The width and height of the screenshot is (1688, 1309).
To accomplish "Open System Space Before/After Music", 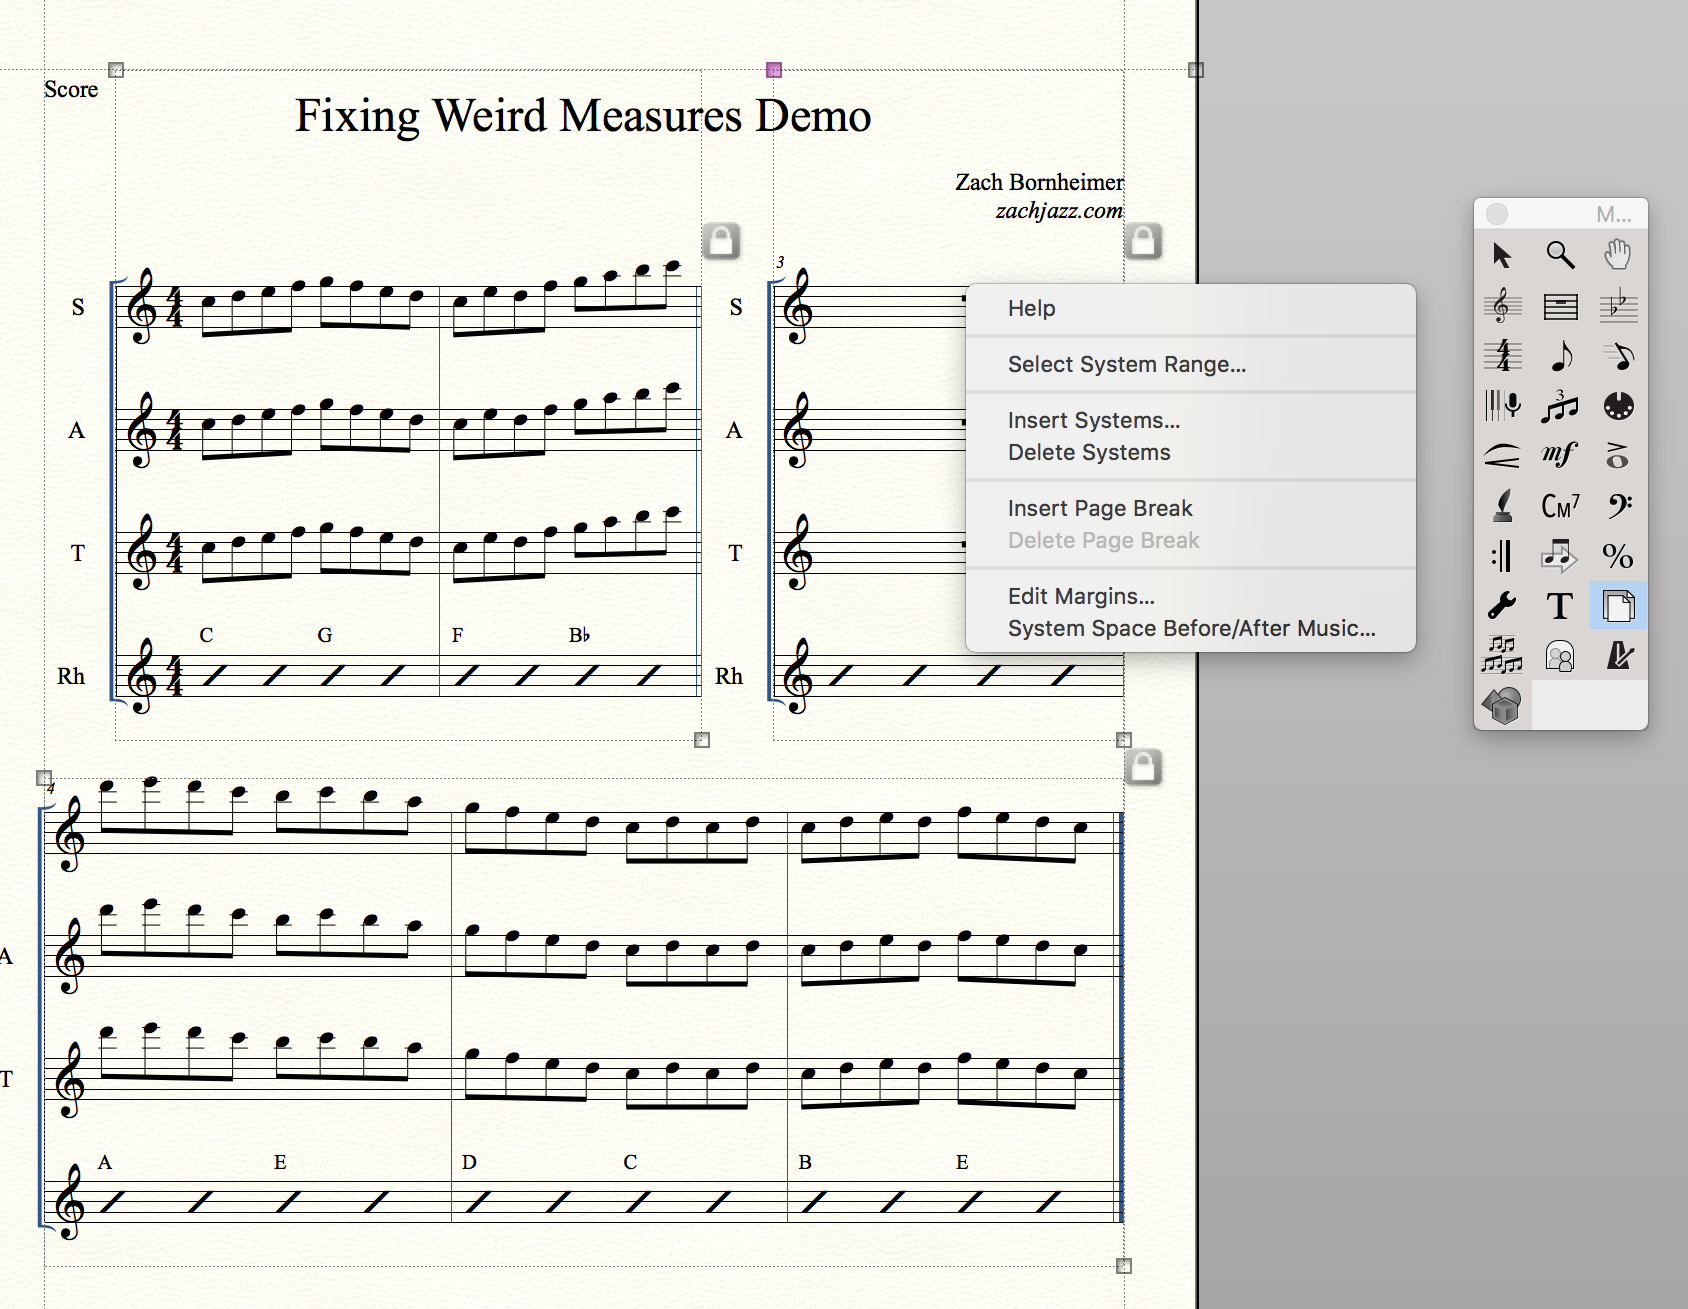I will pos(1191,629).
